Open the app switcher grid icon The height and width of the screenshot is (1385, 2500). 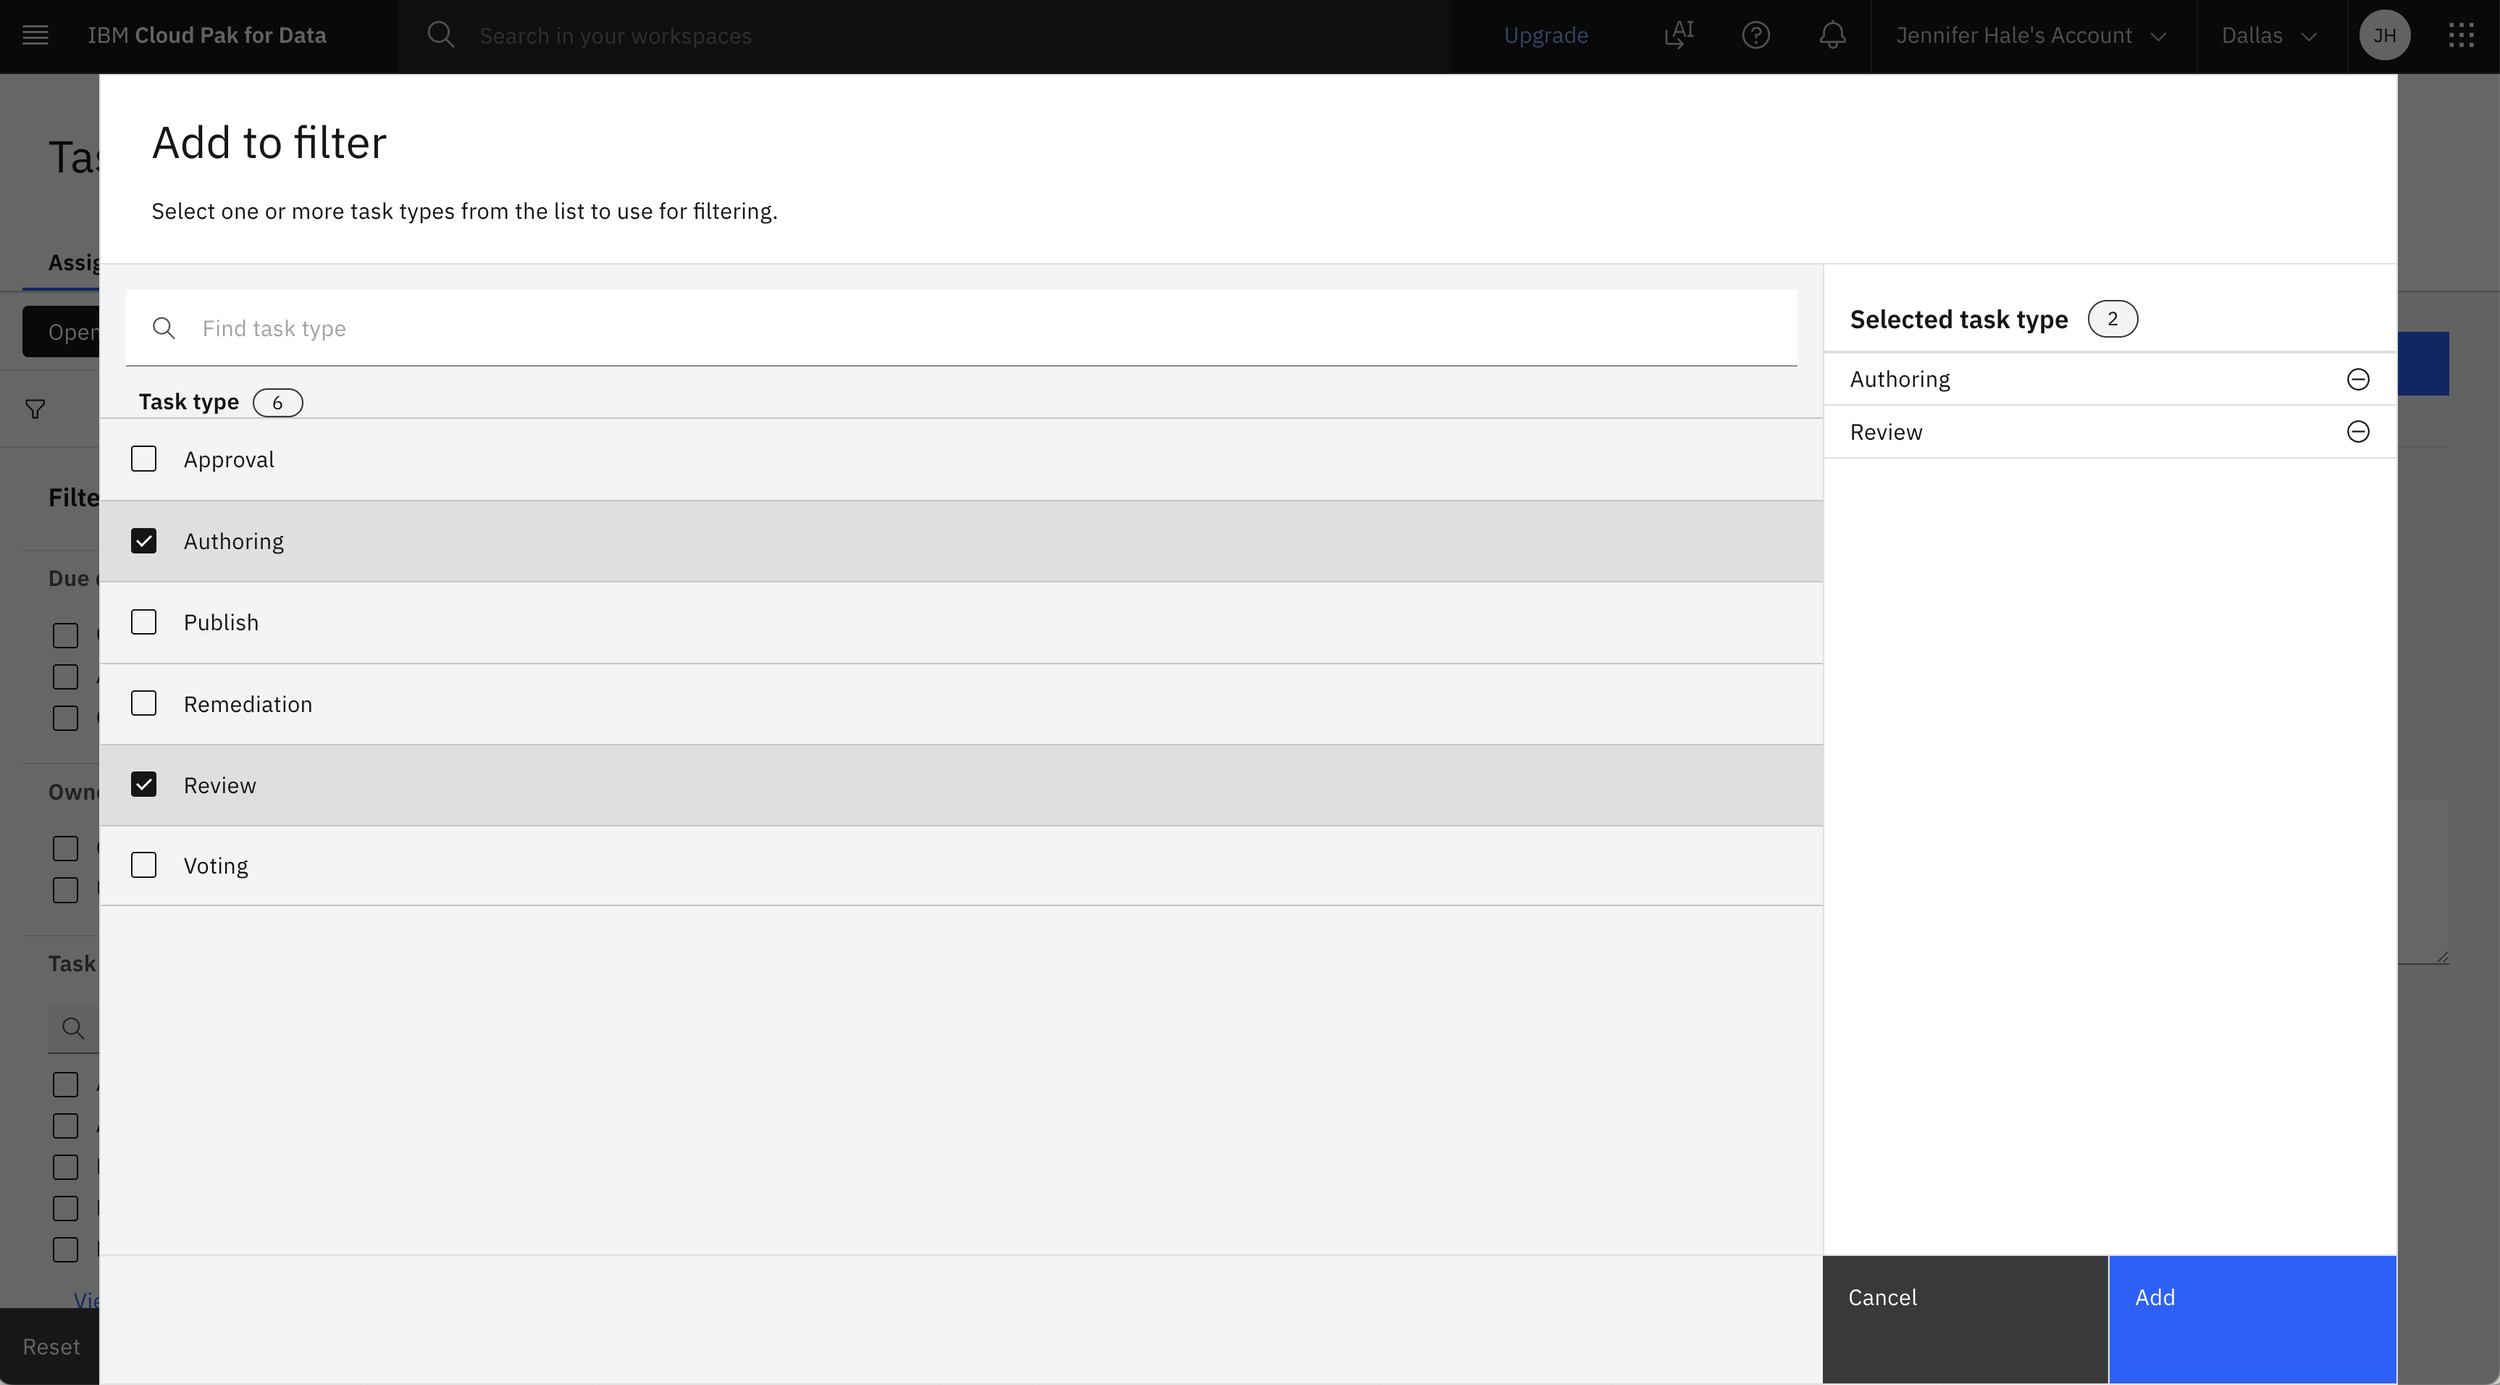pos(2462,35)
